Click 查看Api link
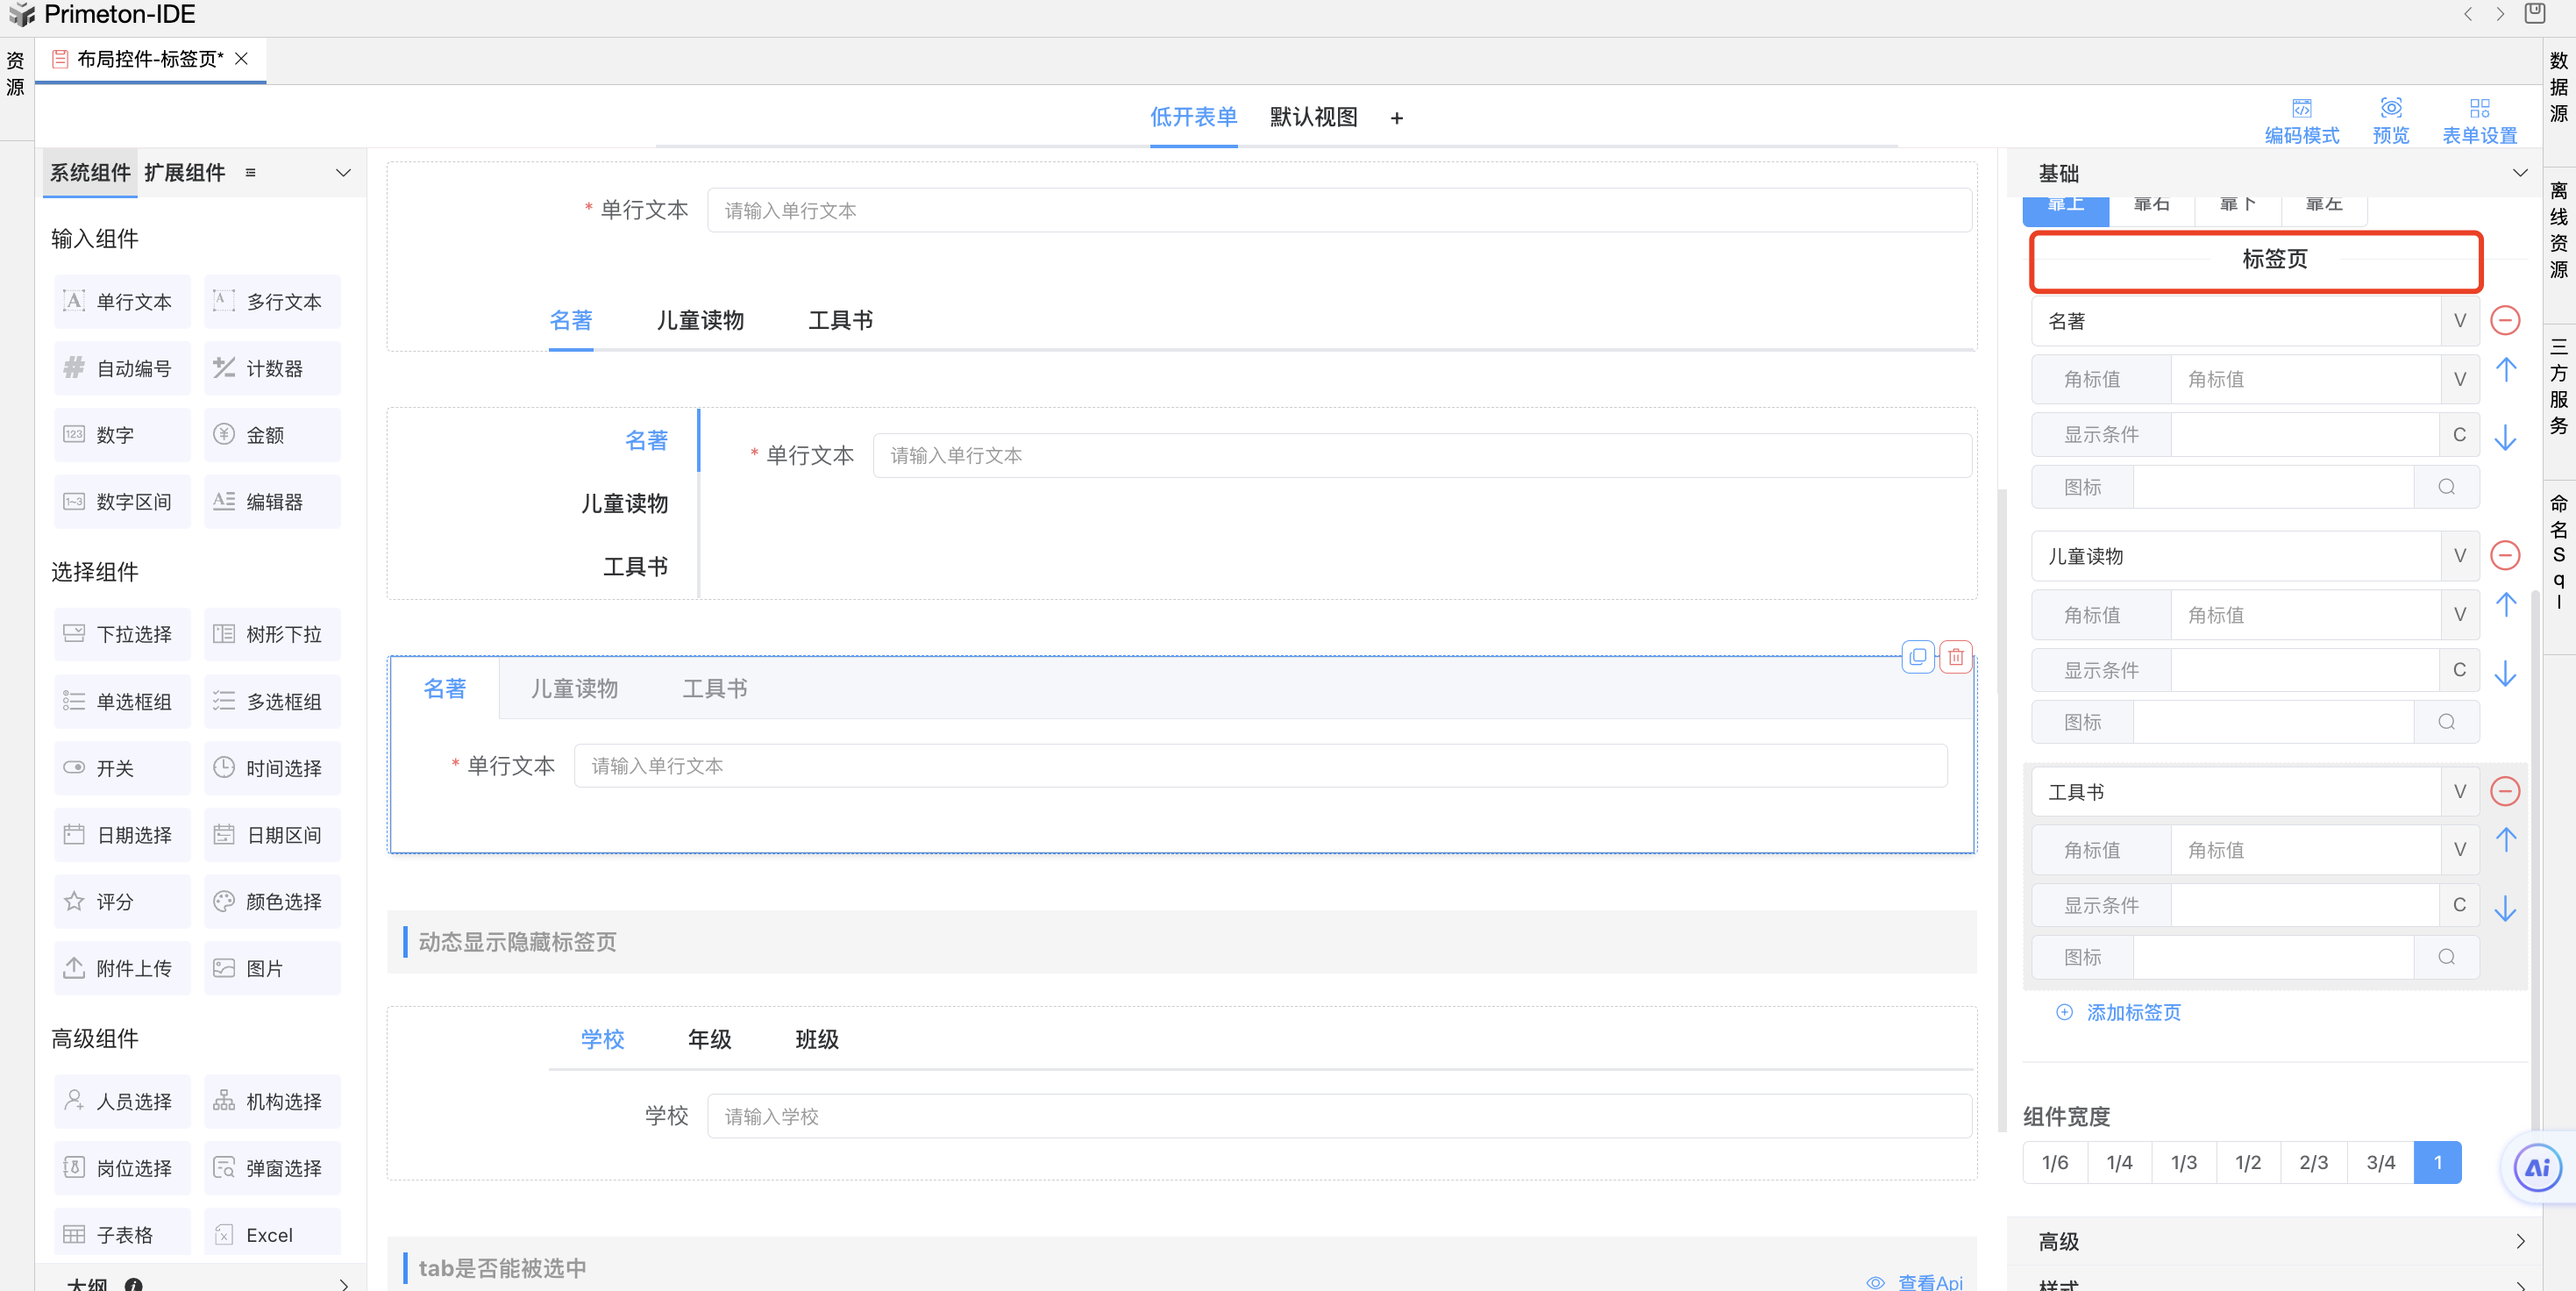The height and width of the screenshot is (1291, 2576). point(1929,1282)
